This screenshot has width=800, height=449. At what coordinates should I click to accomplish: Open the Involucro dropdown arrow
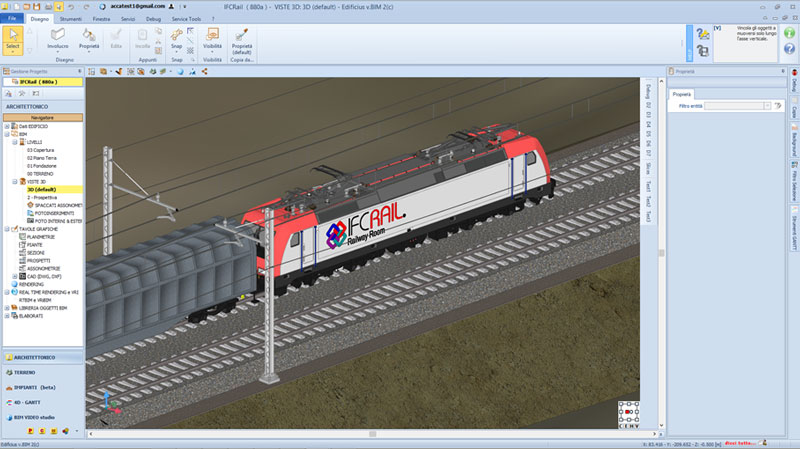(x=58, y=52)
